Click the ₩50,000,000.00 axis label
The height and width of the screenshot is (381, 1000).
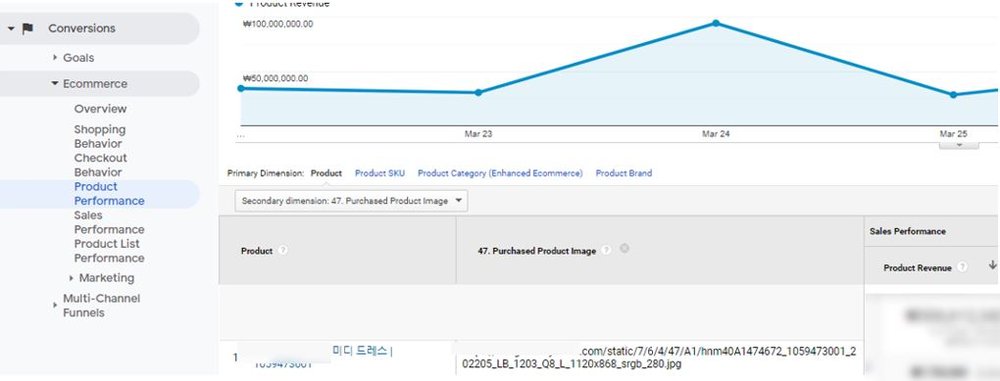pos(276,78)
